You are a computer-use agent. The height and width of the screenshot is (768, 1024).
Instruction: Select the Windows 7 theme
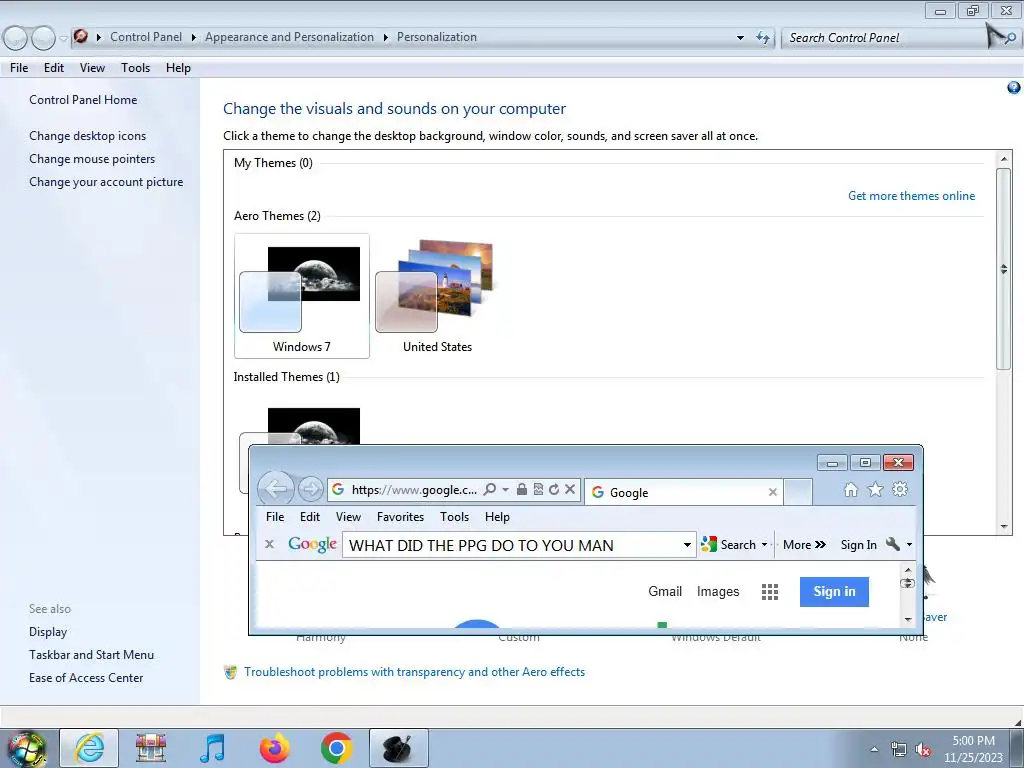coord(302,296)
